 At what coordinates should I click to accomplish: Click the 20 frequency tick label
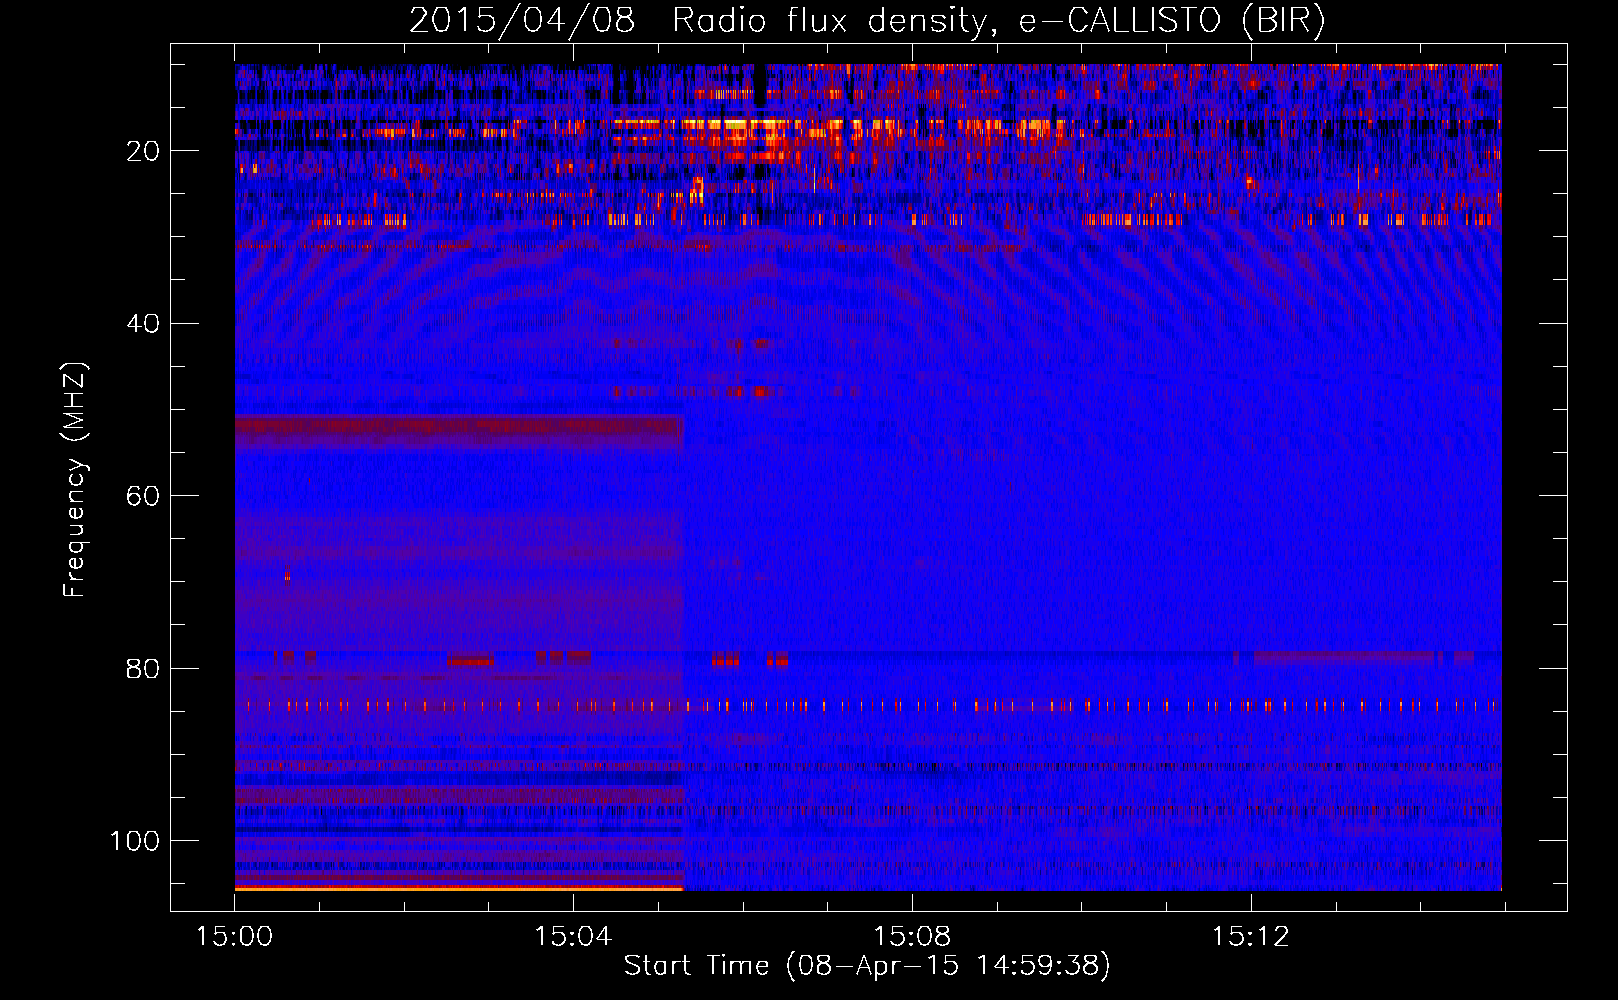(143, 151)
